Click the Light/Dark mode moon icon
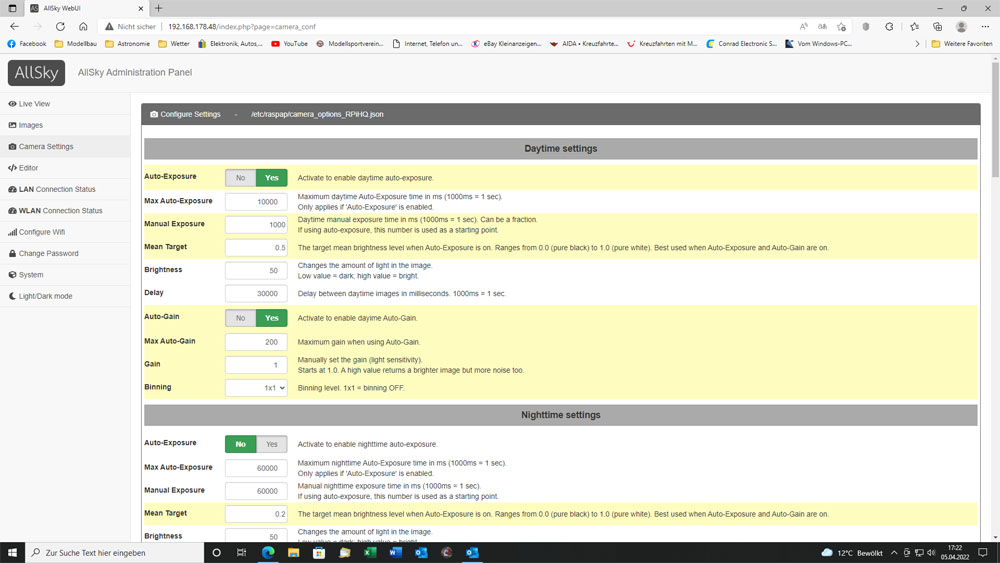The height and width of the screenshot is (563, 1000). 12,296
